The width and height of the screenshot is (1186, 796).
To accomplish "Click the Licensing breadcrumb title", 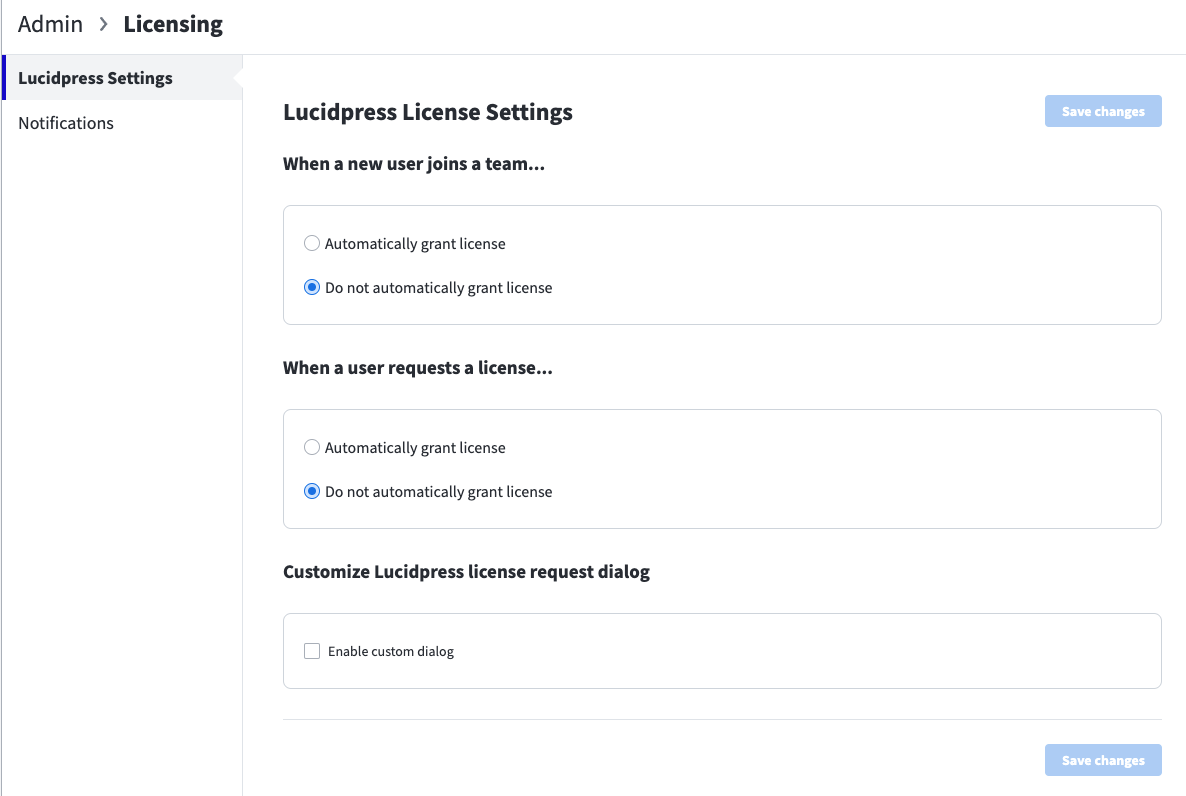I will tap(173, 24).
